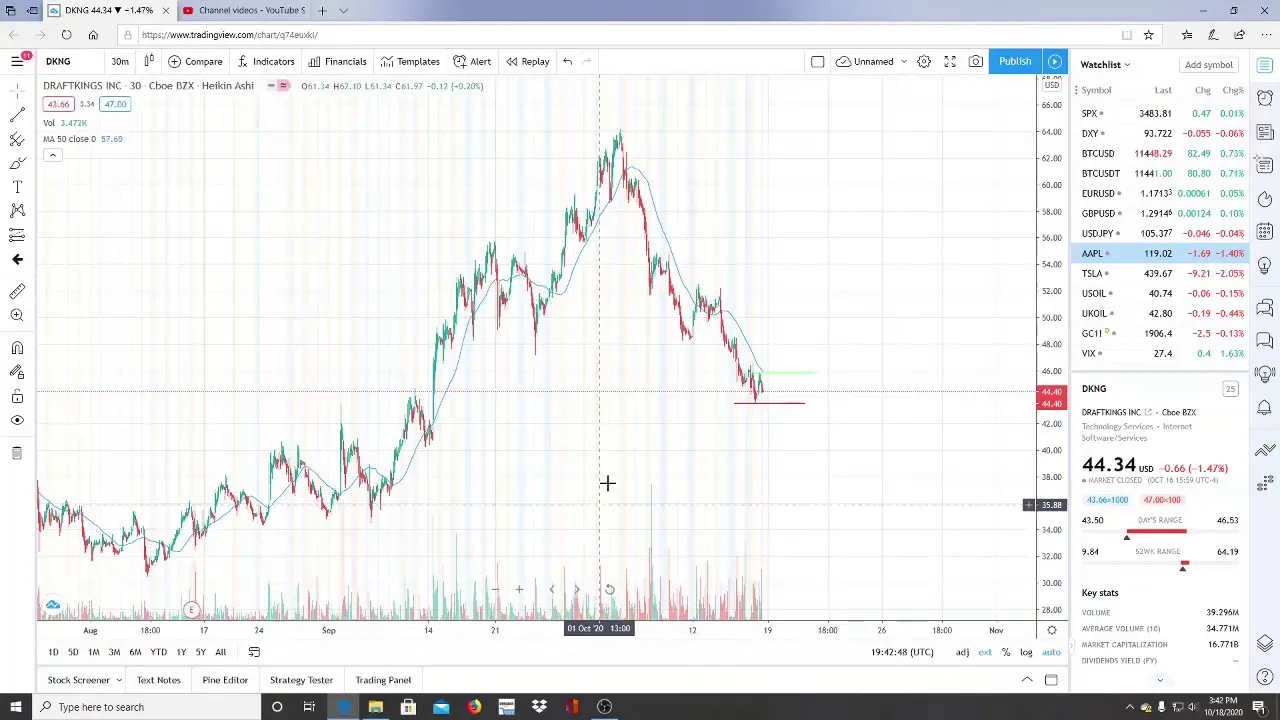
Task: Open the data window panel icon
Action: pos(1265,165)
